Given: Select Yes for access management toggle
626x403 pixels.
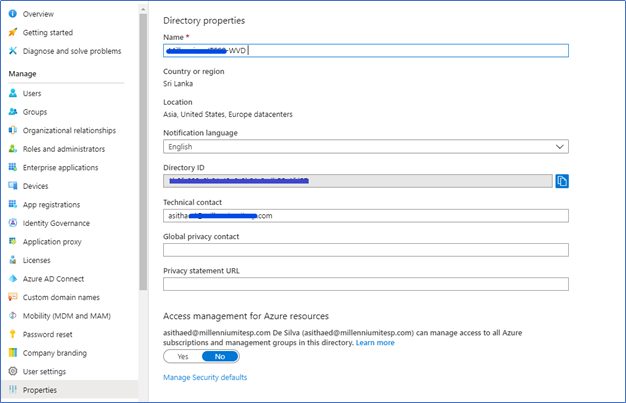Looking at the screenshot, I should pyautogui.click(x=182, y=356).
